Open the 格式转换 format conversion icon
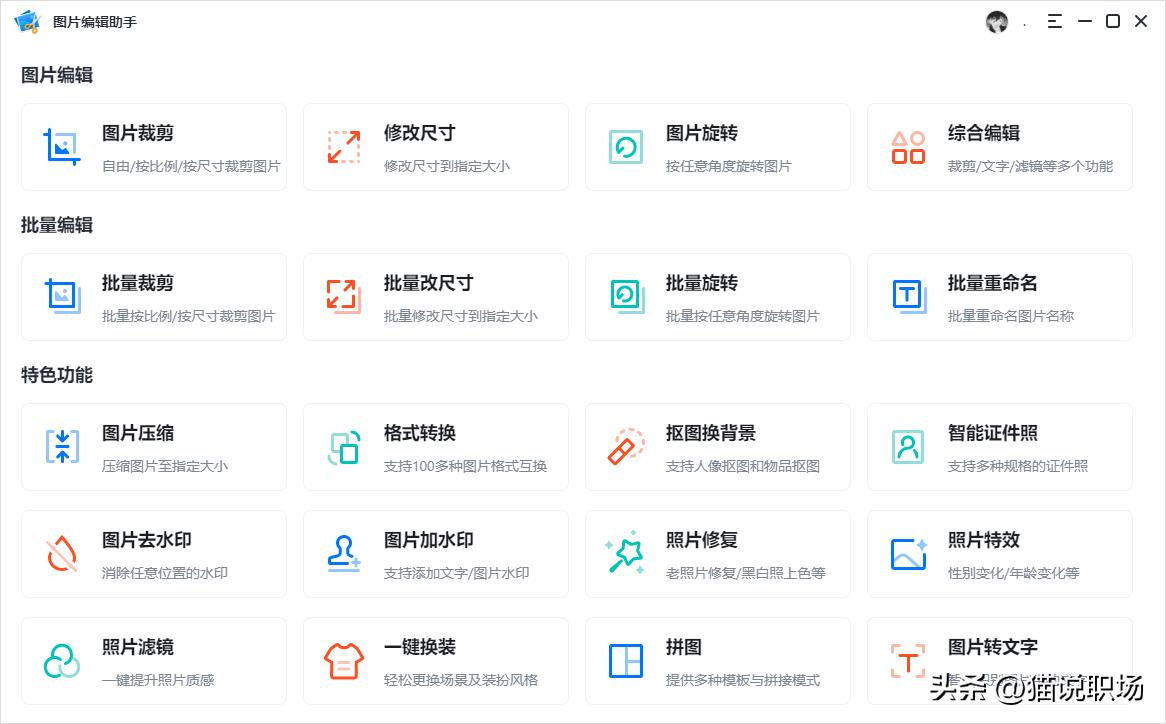The width and height of the screenshot is (1166, 724). coord(343,447)
